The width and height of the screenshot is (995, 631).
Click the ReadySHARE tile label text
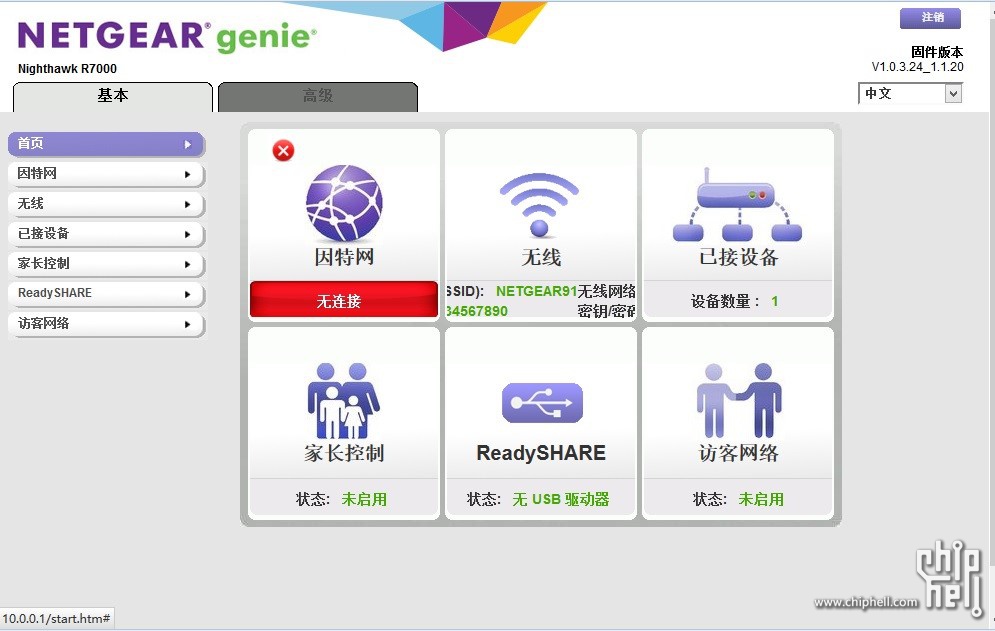pos(541,453)
